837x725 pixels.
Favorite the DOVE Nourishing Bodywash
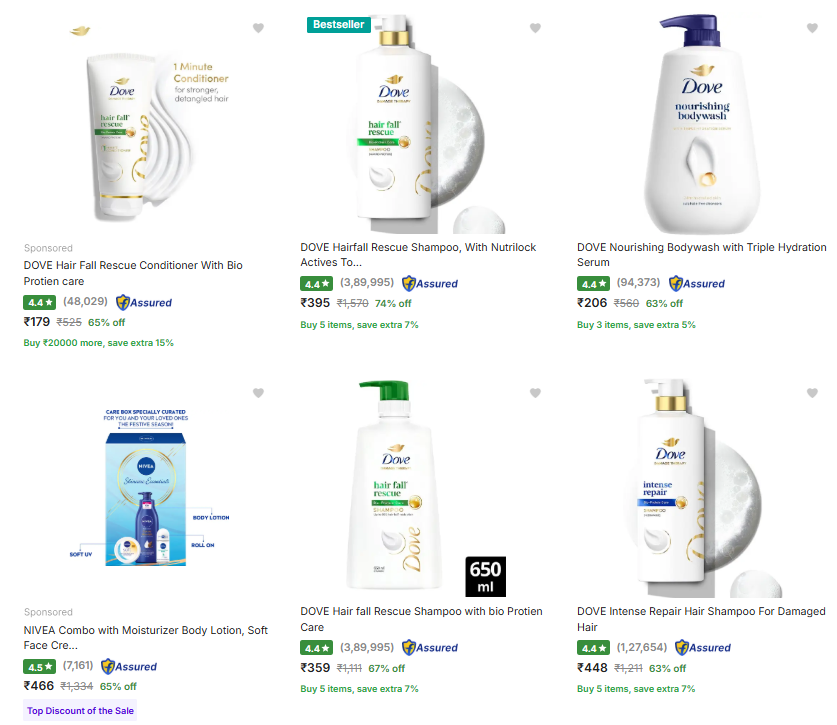click(x=812, y=28)
